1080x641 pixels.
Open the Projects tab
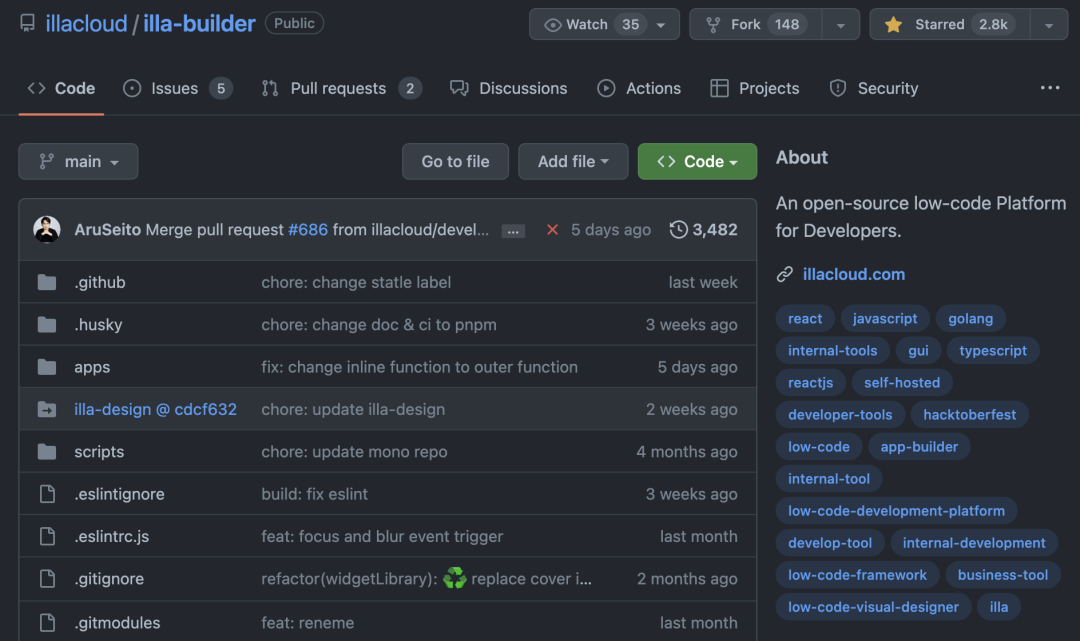[755, 88]
